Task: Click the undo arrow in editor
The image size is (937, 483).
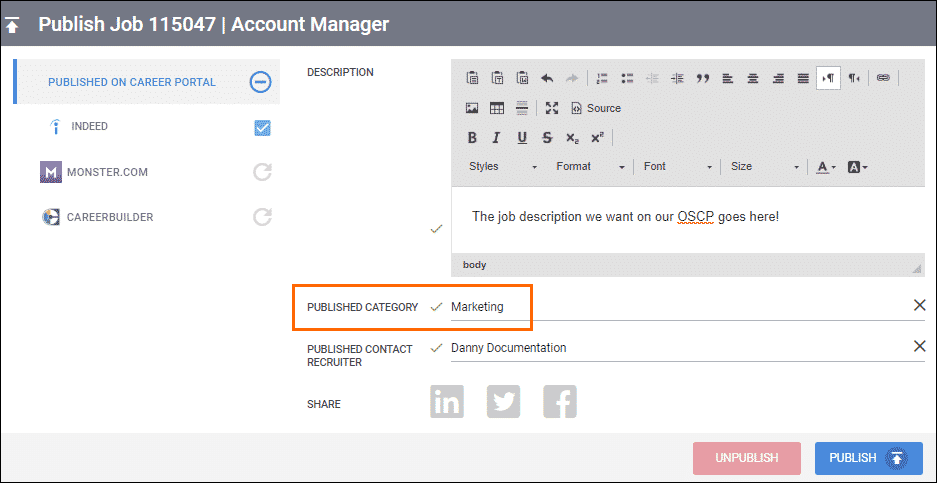Action: [547, 78]
